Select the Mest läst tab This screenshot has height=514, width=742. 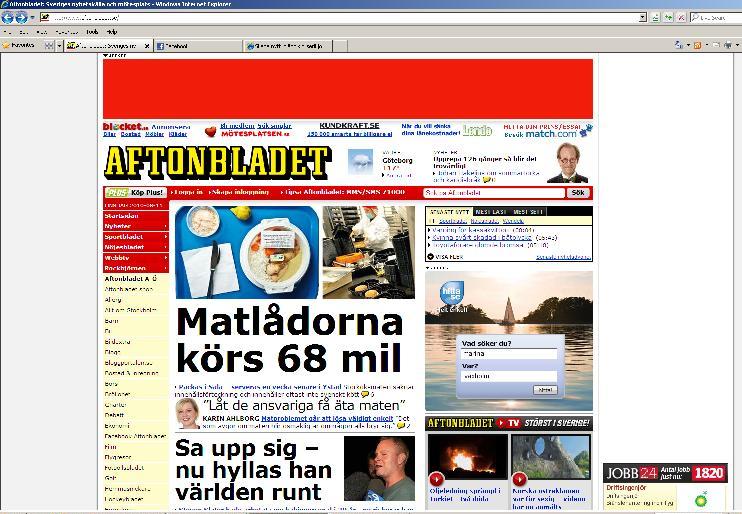490,212
